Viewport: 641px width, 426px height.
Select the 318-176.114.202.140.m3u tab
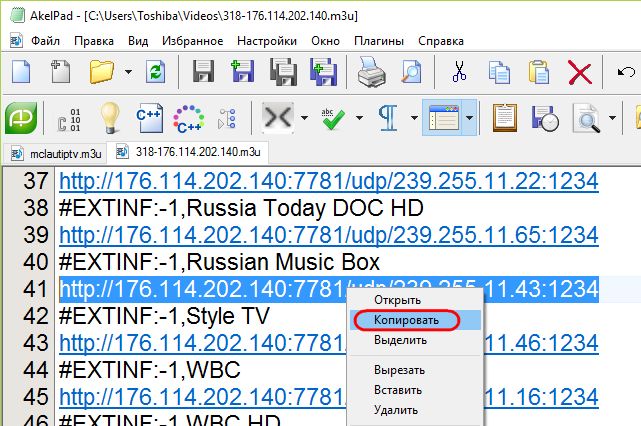pyautogui.click(x=188, y=152)
